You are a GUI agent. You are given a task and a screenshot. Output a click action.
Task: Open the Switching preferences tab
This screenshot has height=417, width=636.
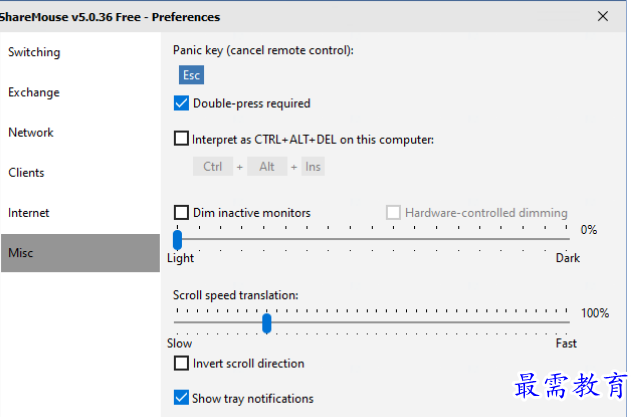[35, 52]
